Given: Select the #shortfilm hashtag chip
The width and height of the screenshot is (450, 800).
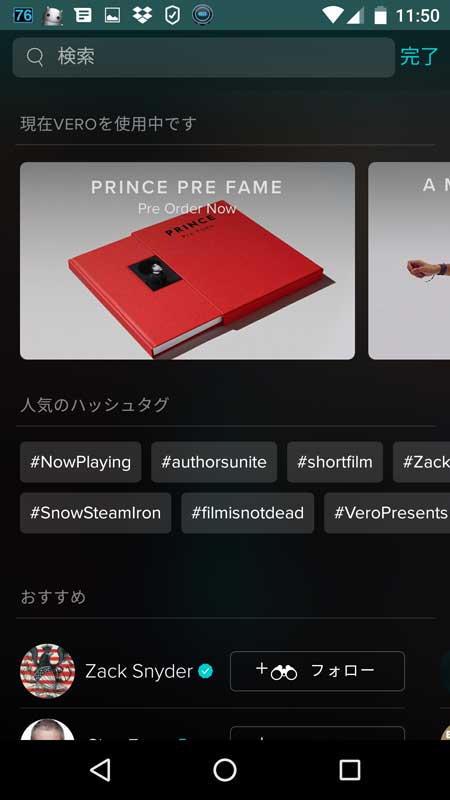Looking at the screenshot, I should click(335, 462).
